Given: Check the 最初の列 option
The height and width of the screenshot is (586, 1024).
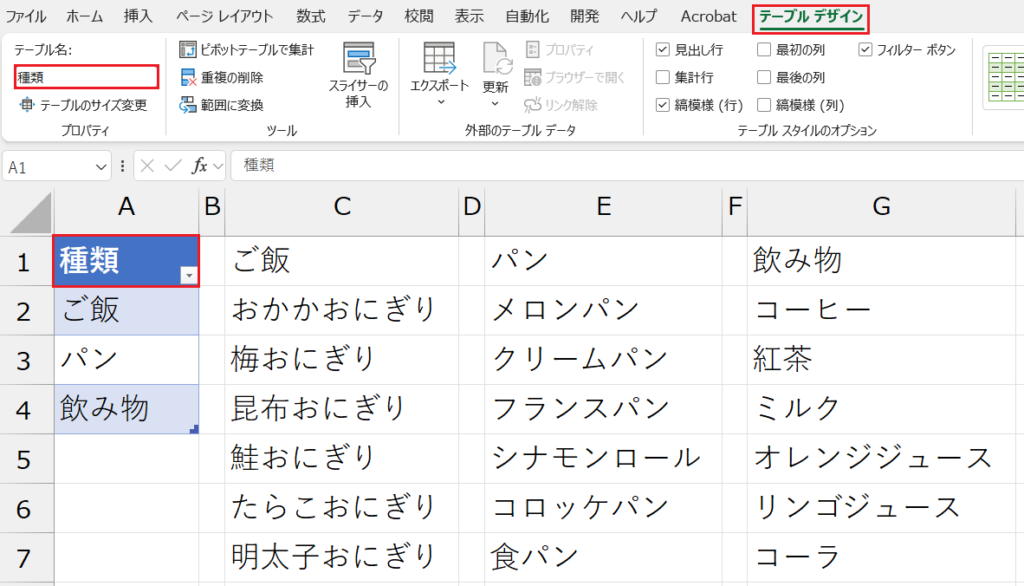Looking at the screenshot, I should 764,48.
